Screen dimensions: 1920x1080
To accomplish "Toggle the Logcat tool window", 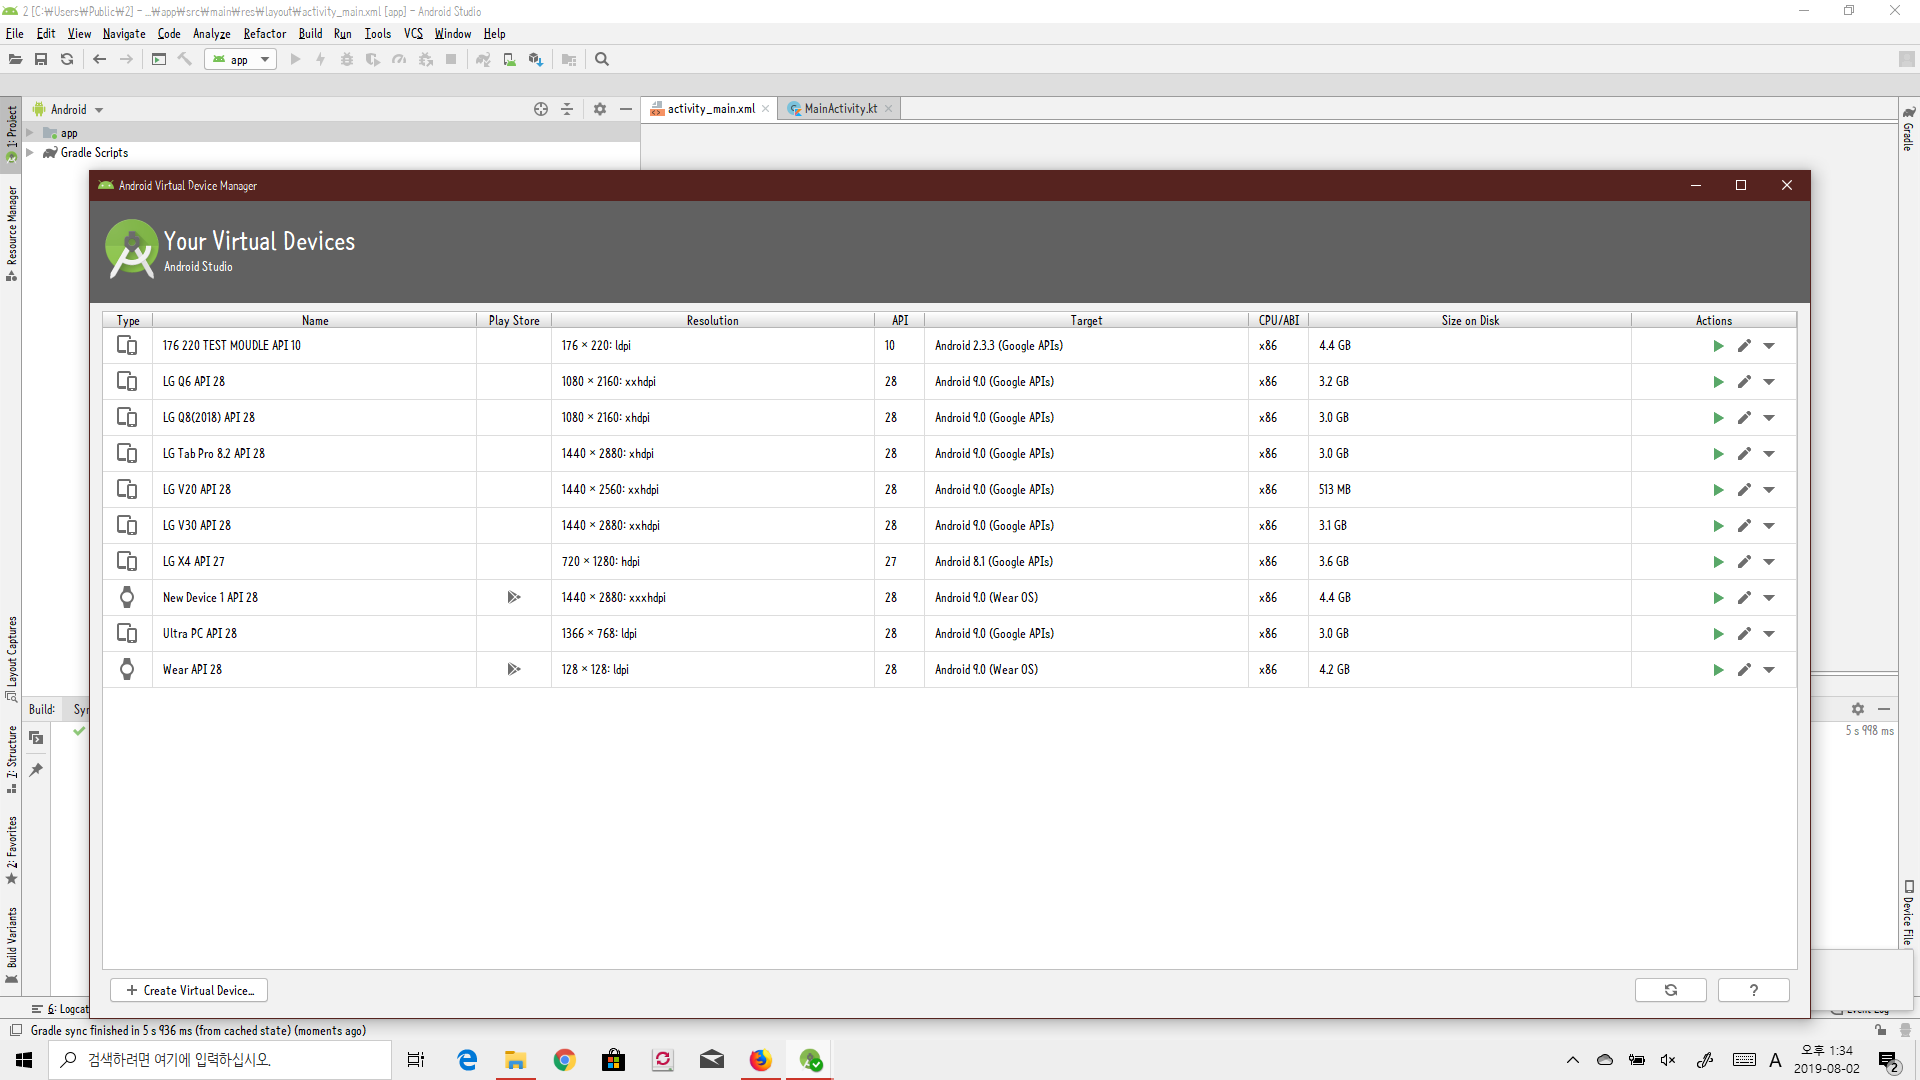I will [60, 1009].
